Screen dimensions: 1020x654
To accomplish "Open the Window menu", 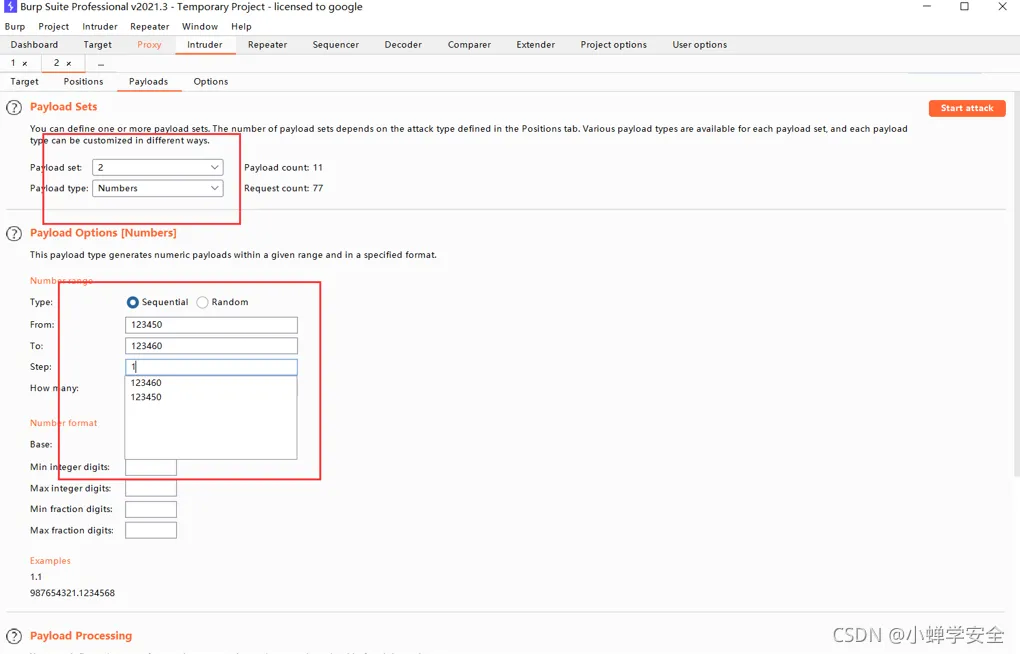I will 200,27.
